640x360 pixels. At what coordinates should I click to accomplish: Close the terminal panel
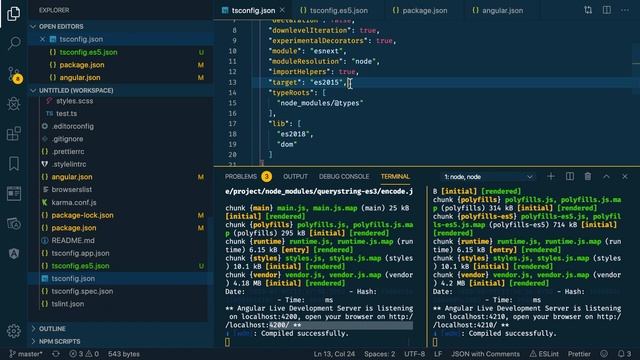(625, 176)
